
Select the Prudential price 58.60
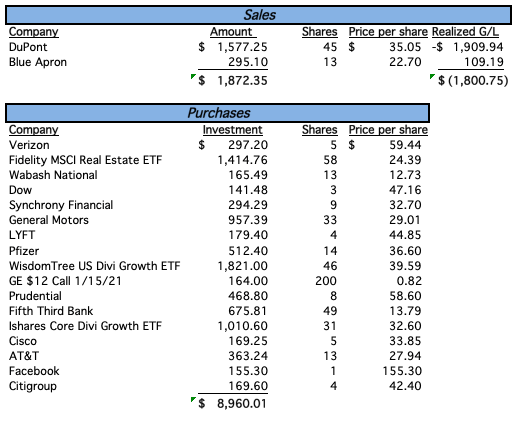405,296
